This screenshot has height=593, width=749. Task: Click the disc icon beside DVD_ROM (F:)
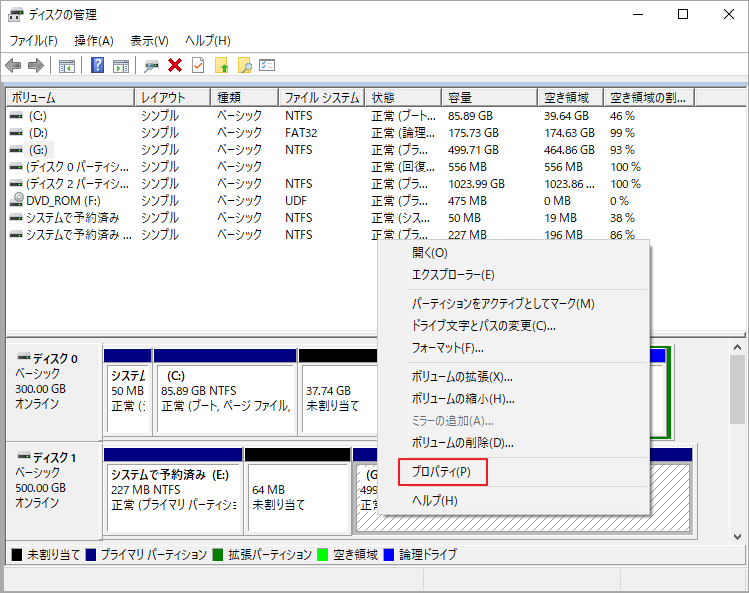click(x=17, y=199)
